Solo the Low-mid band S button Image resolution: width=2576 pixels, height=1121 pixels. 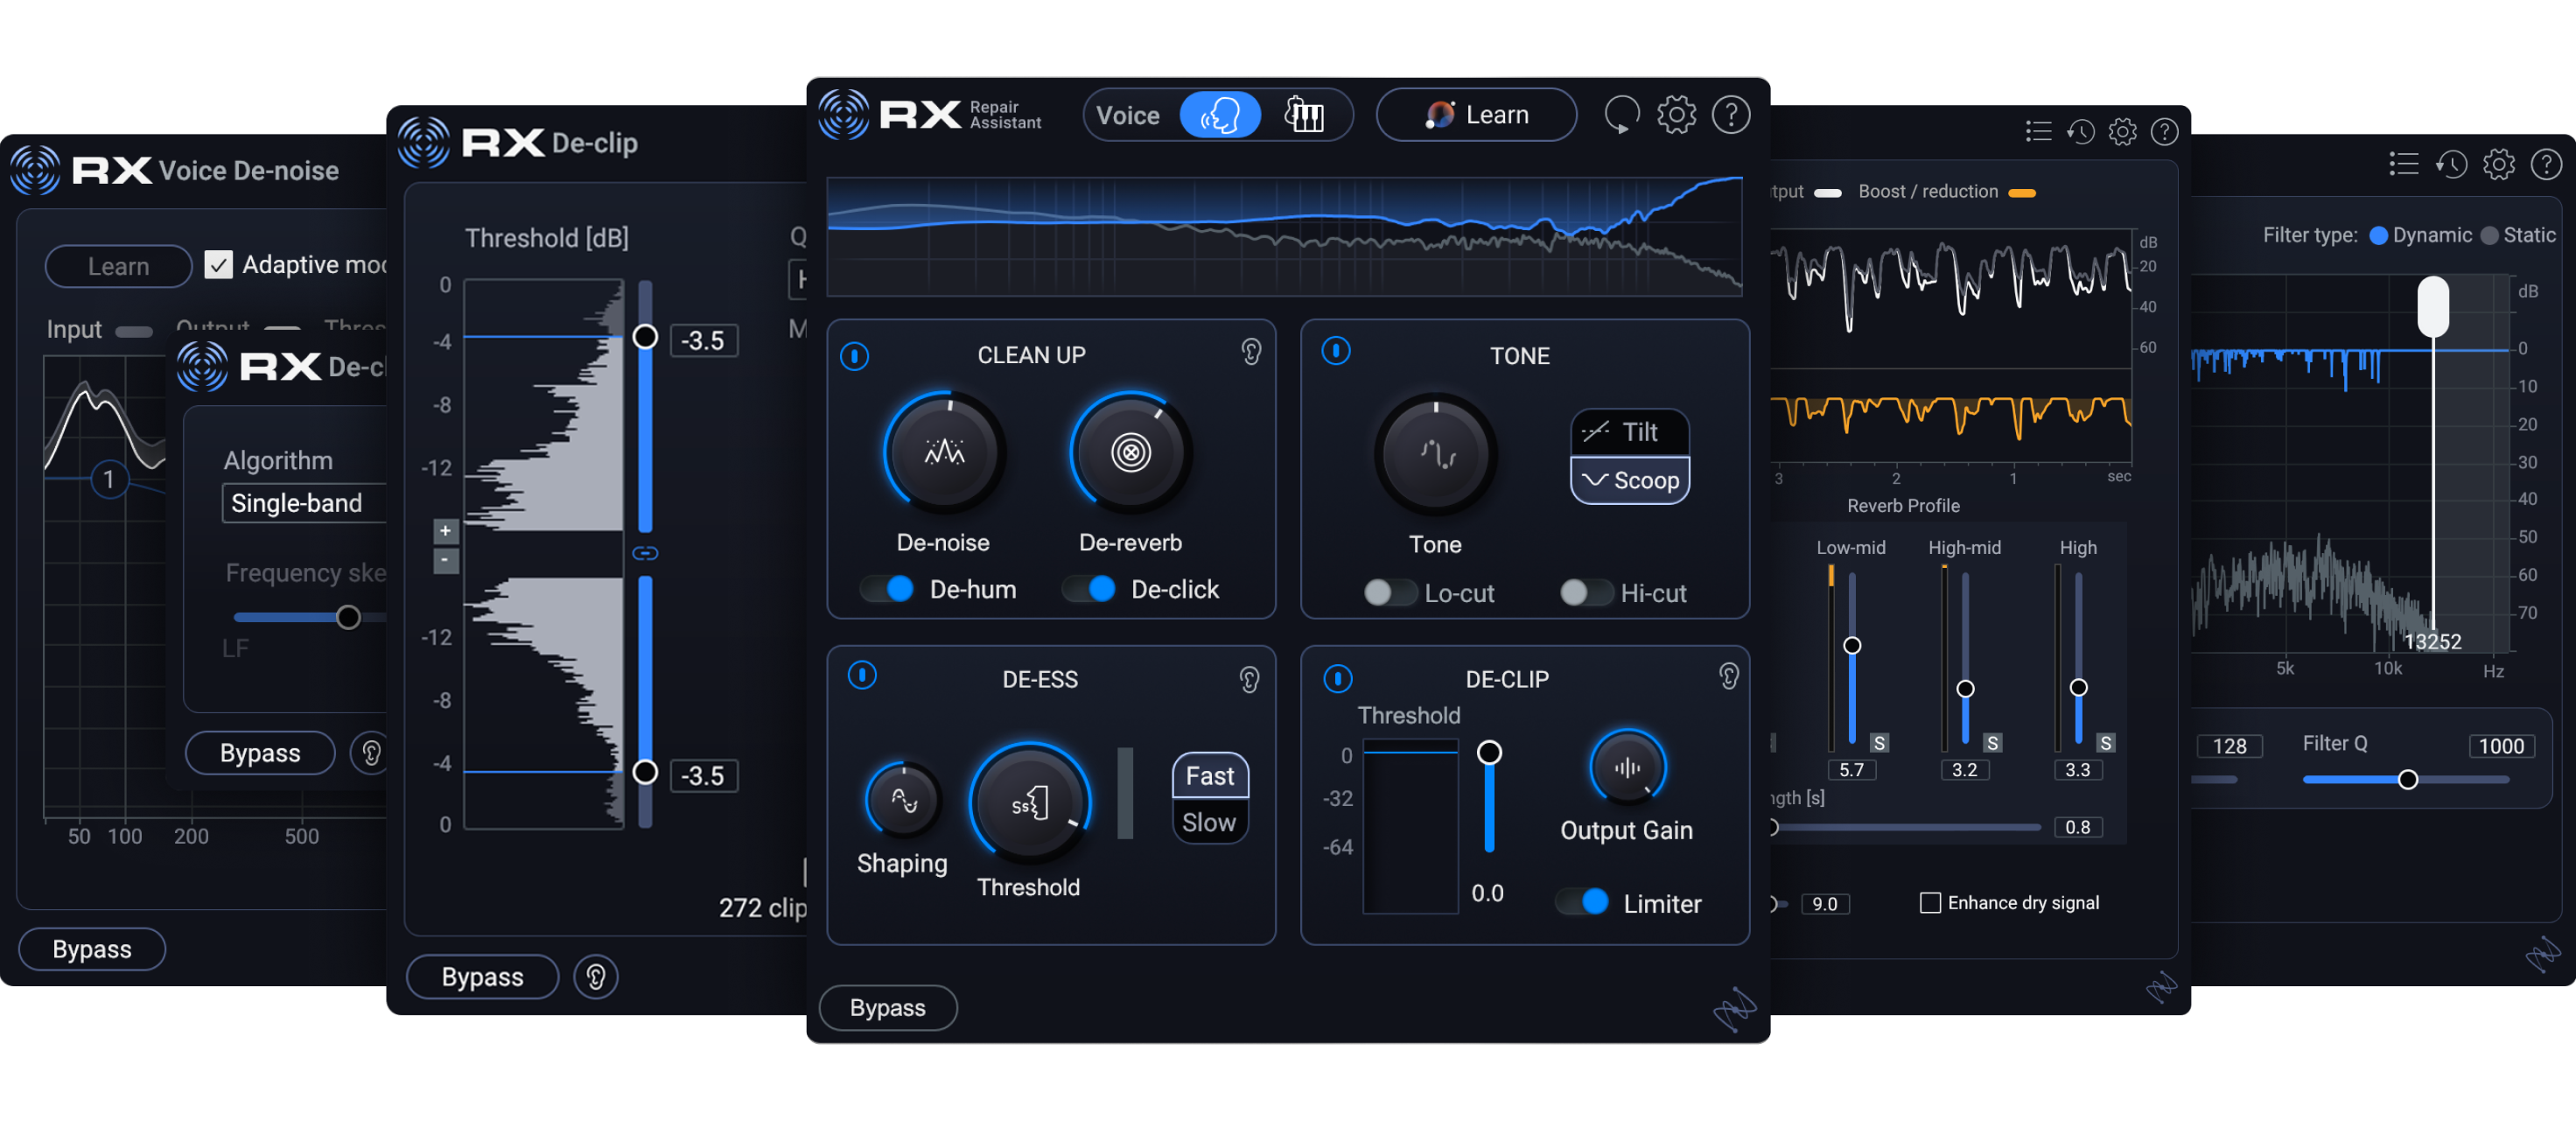pos(1879,743)
